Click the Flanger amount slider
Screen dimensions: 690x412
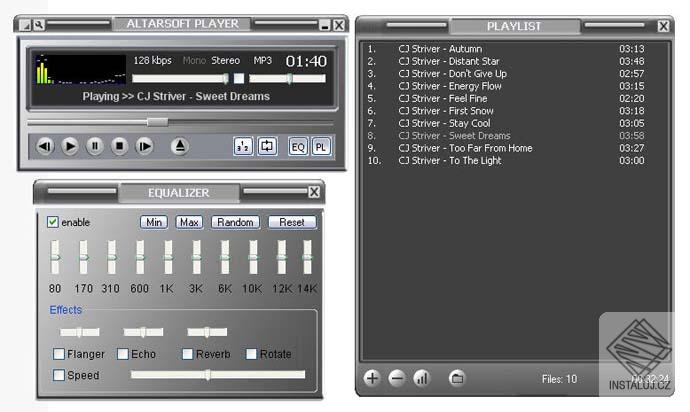pyautogui.click(x=80, y=332)
